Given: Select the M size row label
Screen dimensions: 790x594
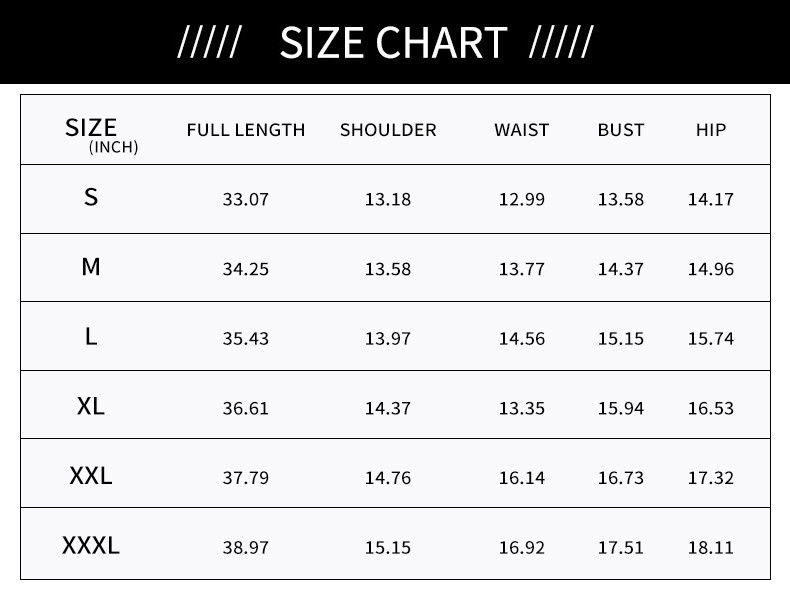Looking at the screenshot, I should [91, 267].
